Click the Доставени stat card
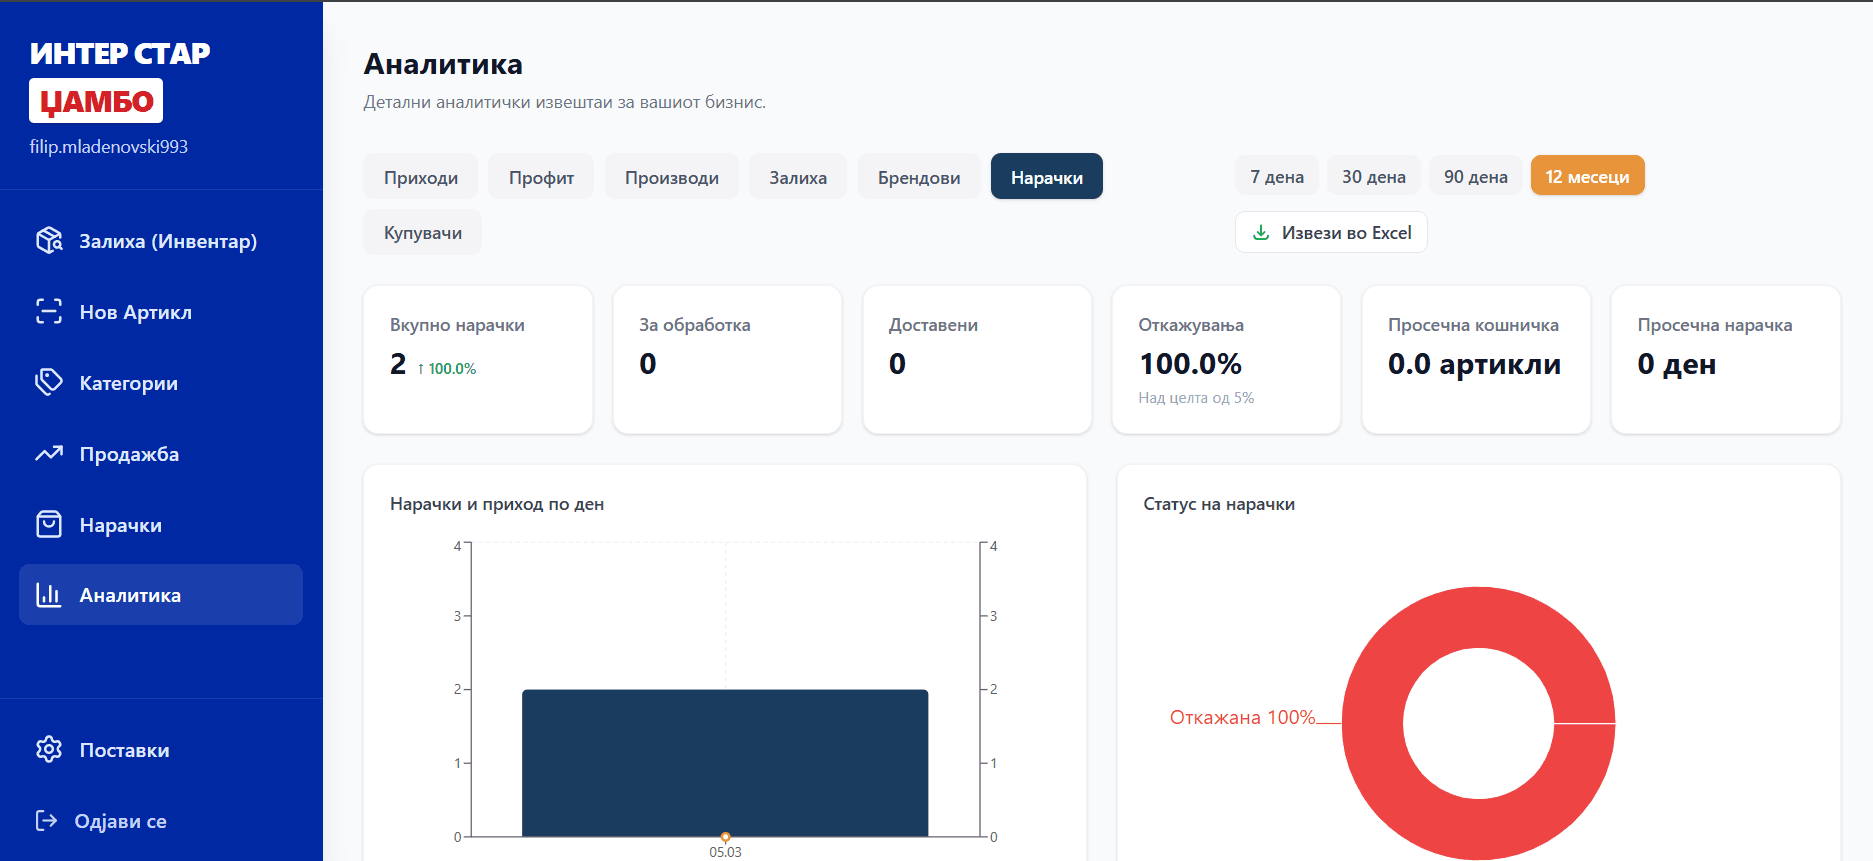 977,360
